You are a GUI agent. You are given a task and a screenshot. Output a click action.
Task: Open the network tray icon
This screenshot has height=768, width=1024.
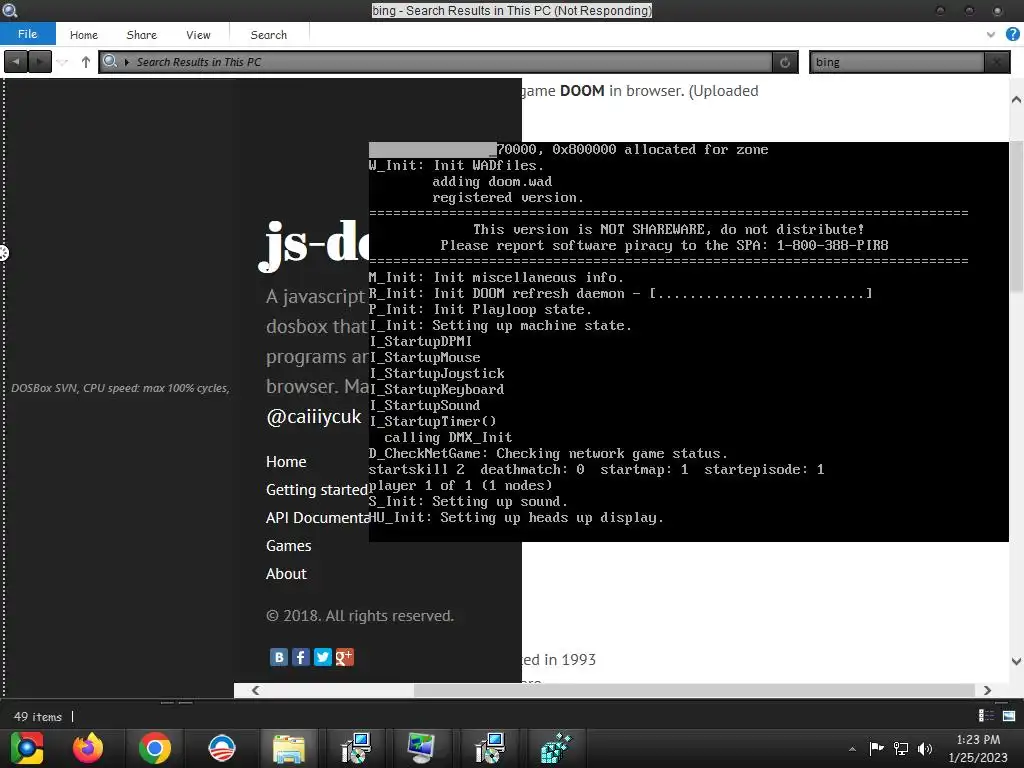901,748
